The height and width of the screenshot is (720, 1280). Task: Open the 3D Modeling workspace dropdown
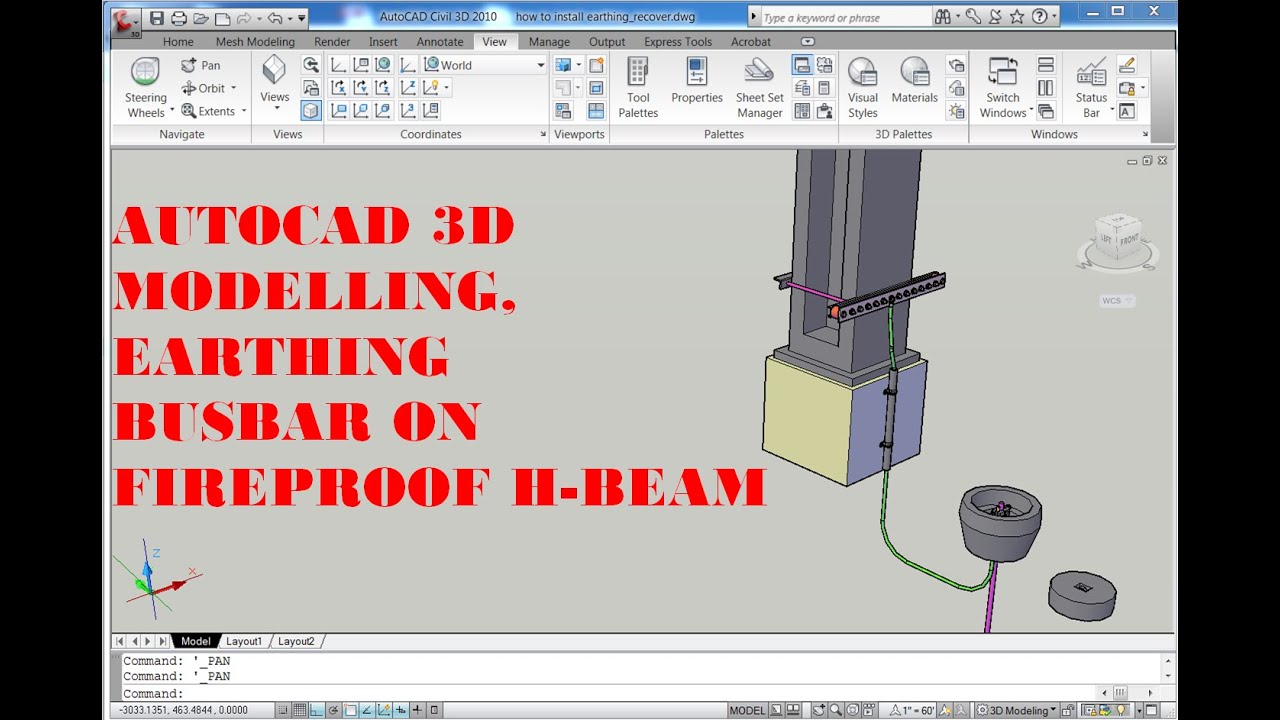[x=1015, y=710]
